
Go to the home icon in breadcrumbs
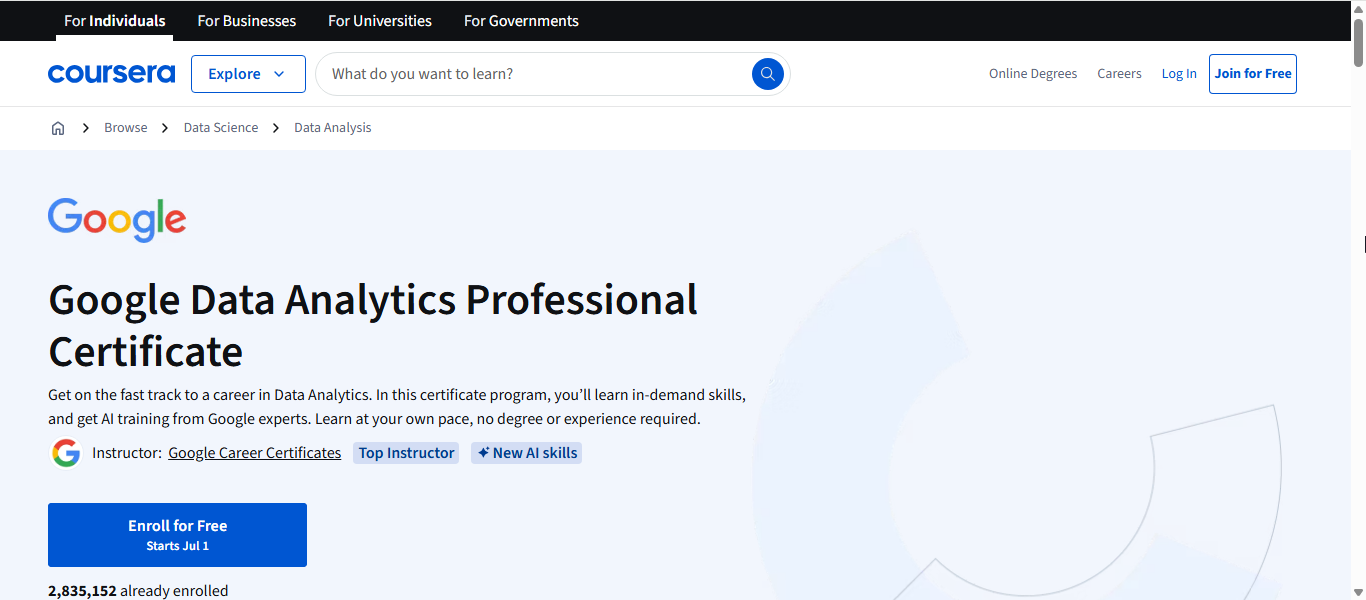click(x=58, y=128)
